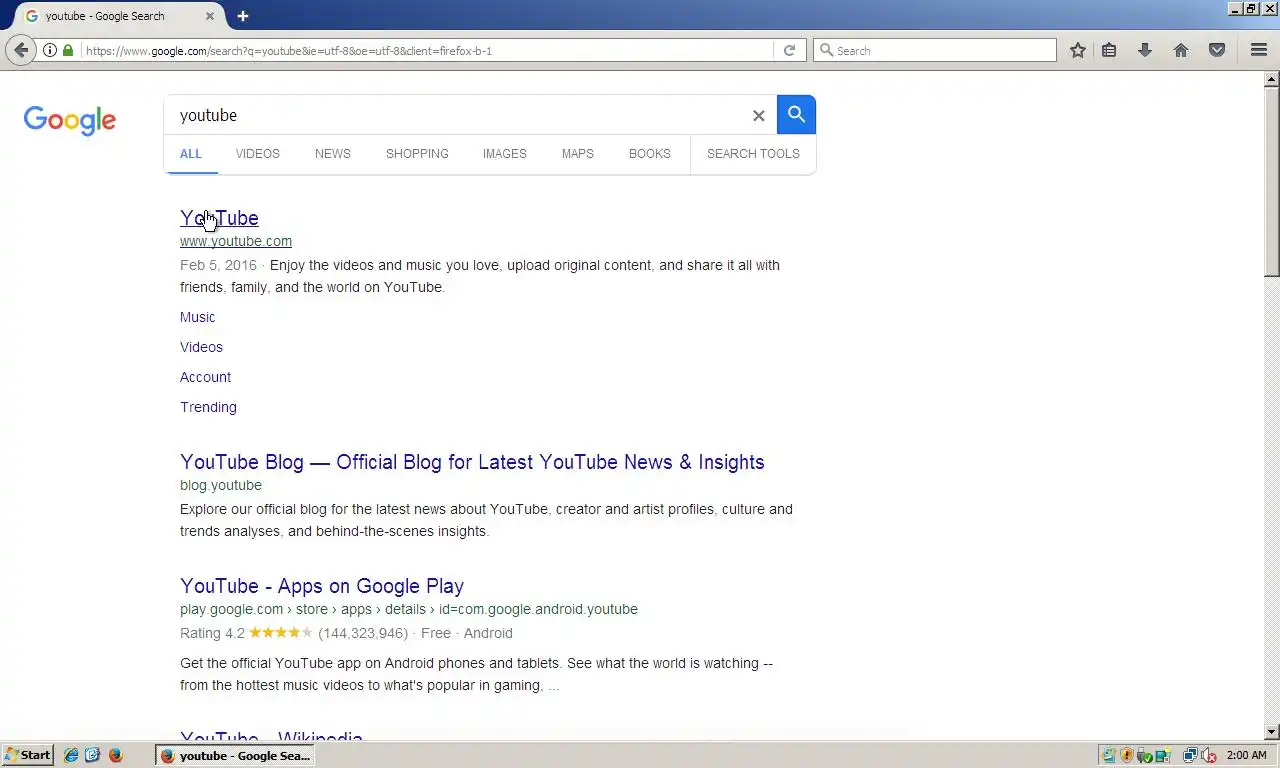Launch Firefox from quick launch bar
The image size is (1280, 768).
115,755
